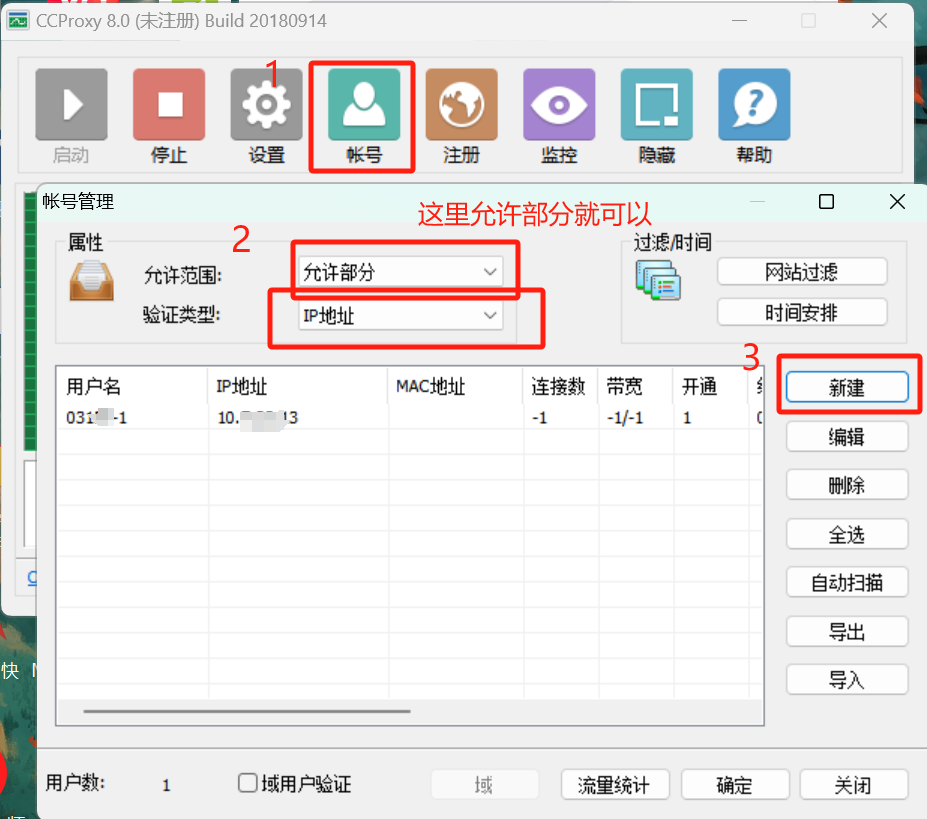This screenshot has height=819, width=927.
Task: Click the 确定 button
Action: coord(735,785)
